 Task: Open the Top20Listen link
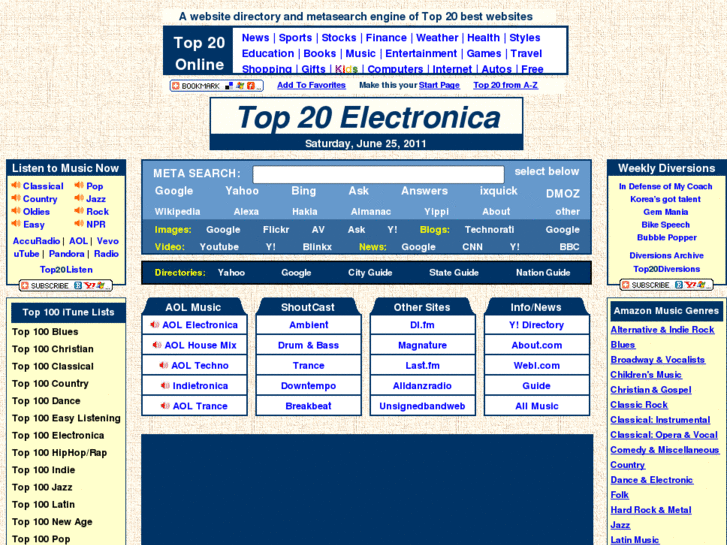[66, 269]
